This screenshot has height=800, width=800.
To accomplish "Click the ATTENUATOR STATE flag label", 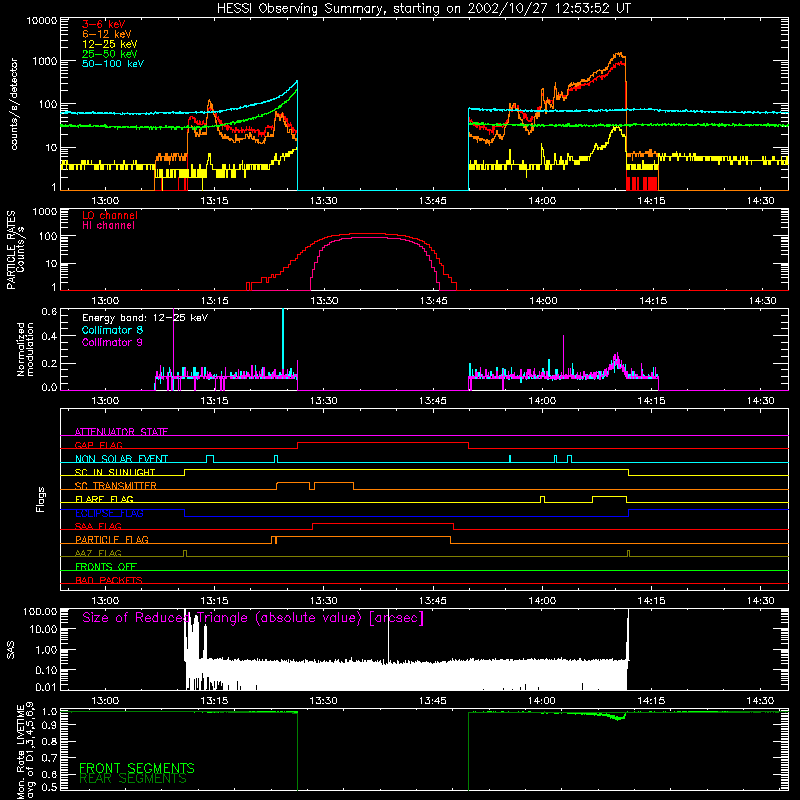I will click(x=121, y=432).
